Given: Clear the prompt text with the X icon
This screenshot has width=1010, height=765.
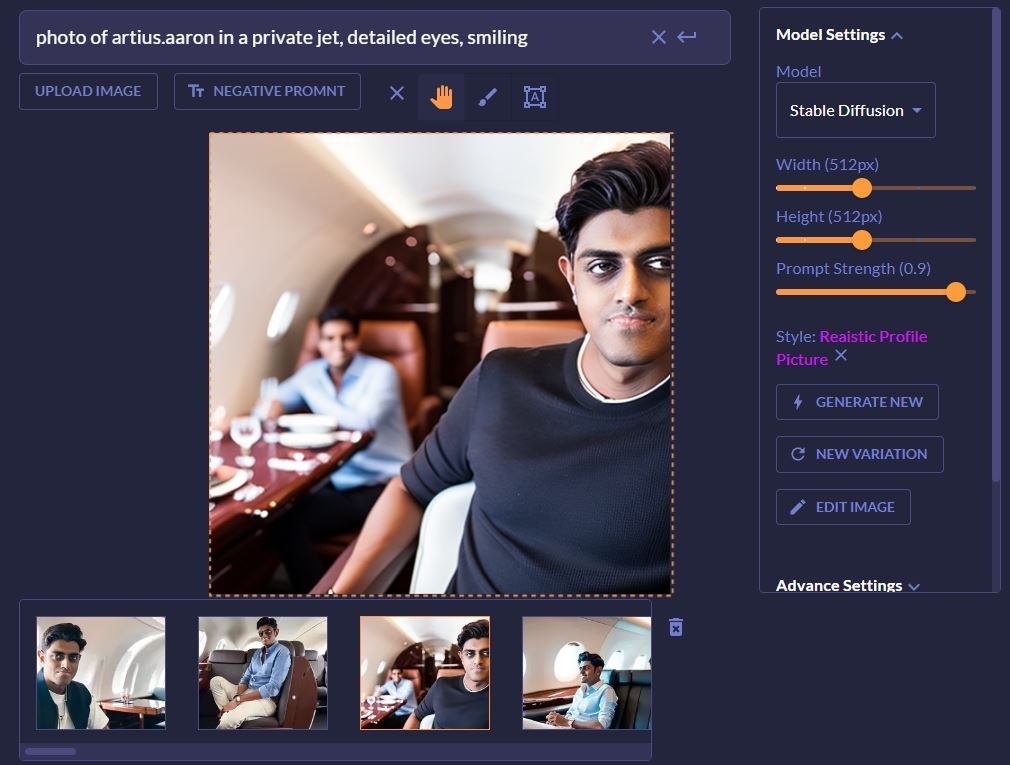Looking at the screenshot, I should pyautogui.click(x=658, y=37).
